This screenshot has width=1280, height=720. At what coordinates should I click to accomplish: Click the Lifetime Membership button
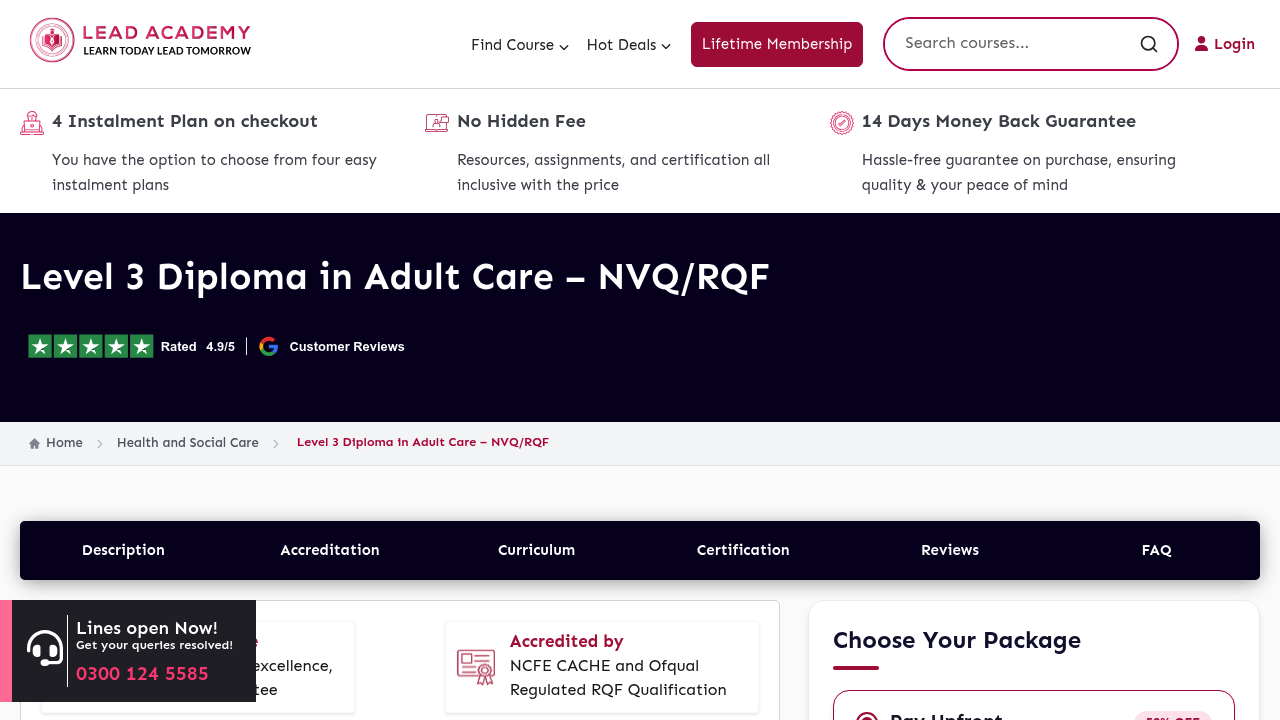pyautogui.click(x=777, y=44)
